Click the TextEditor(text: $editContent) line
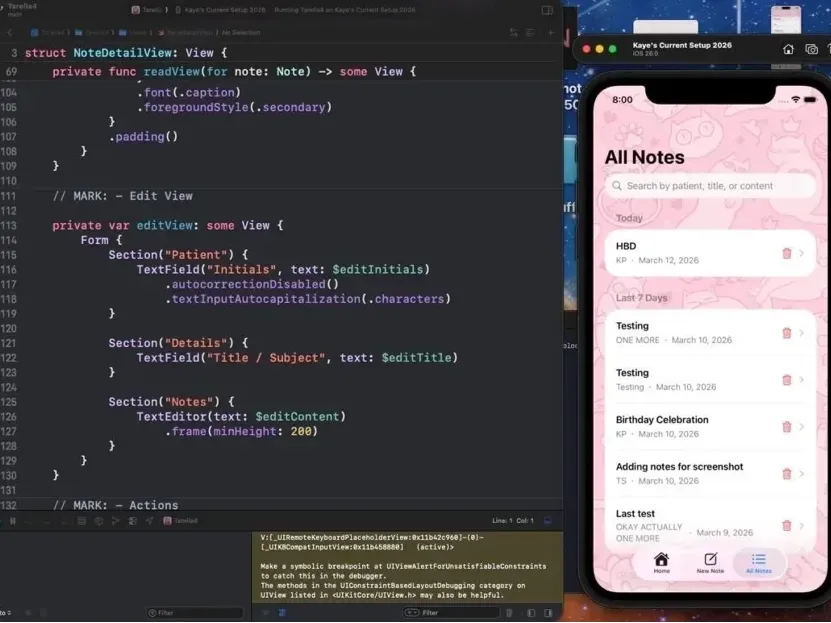831x623 pixels. [241, 417]
